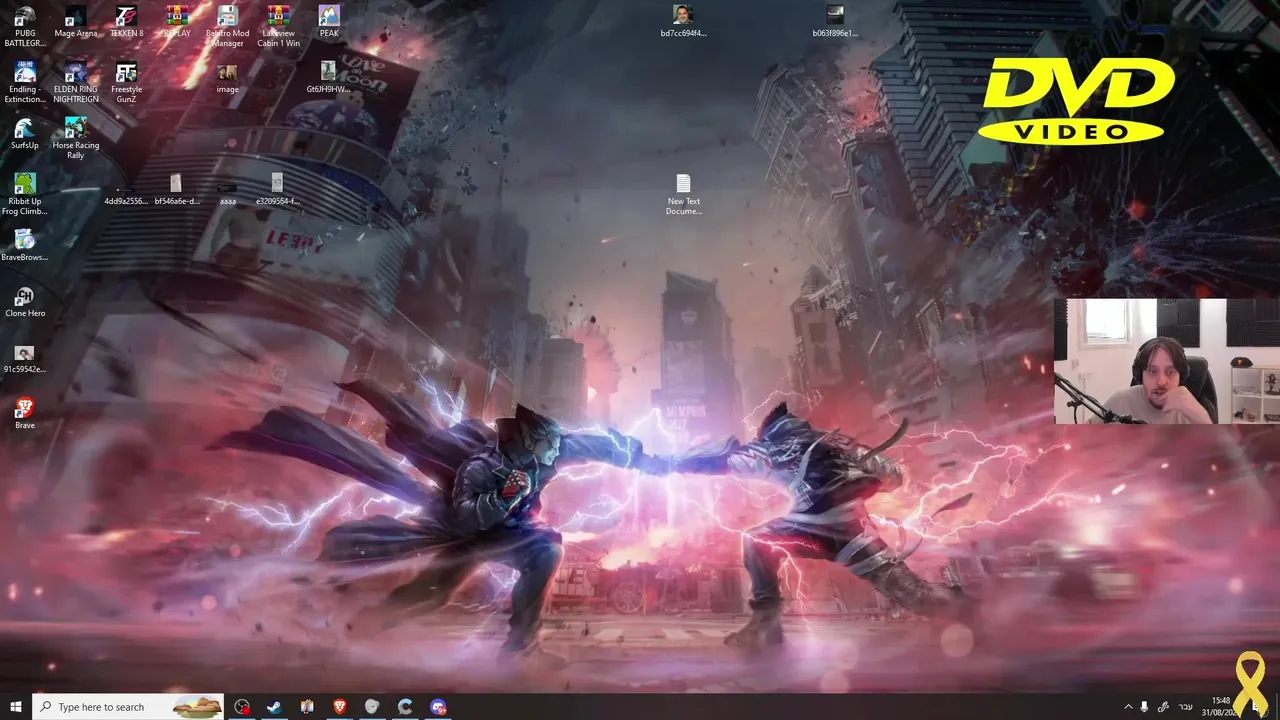Select the bd7cc694f4 image file

683,22
